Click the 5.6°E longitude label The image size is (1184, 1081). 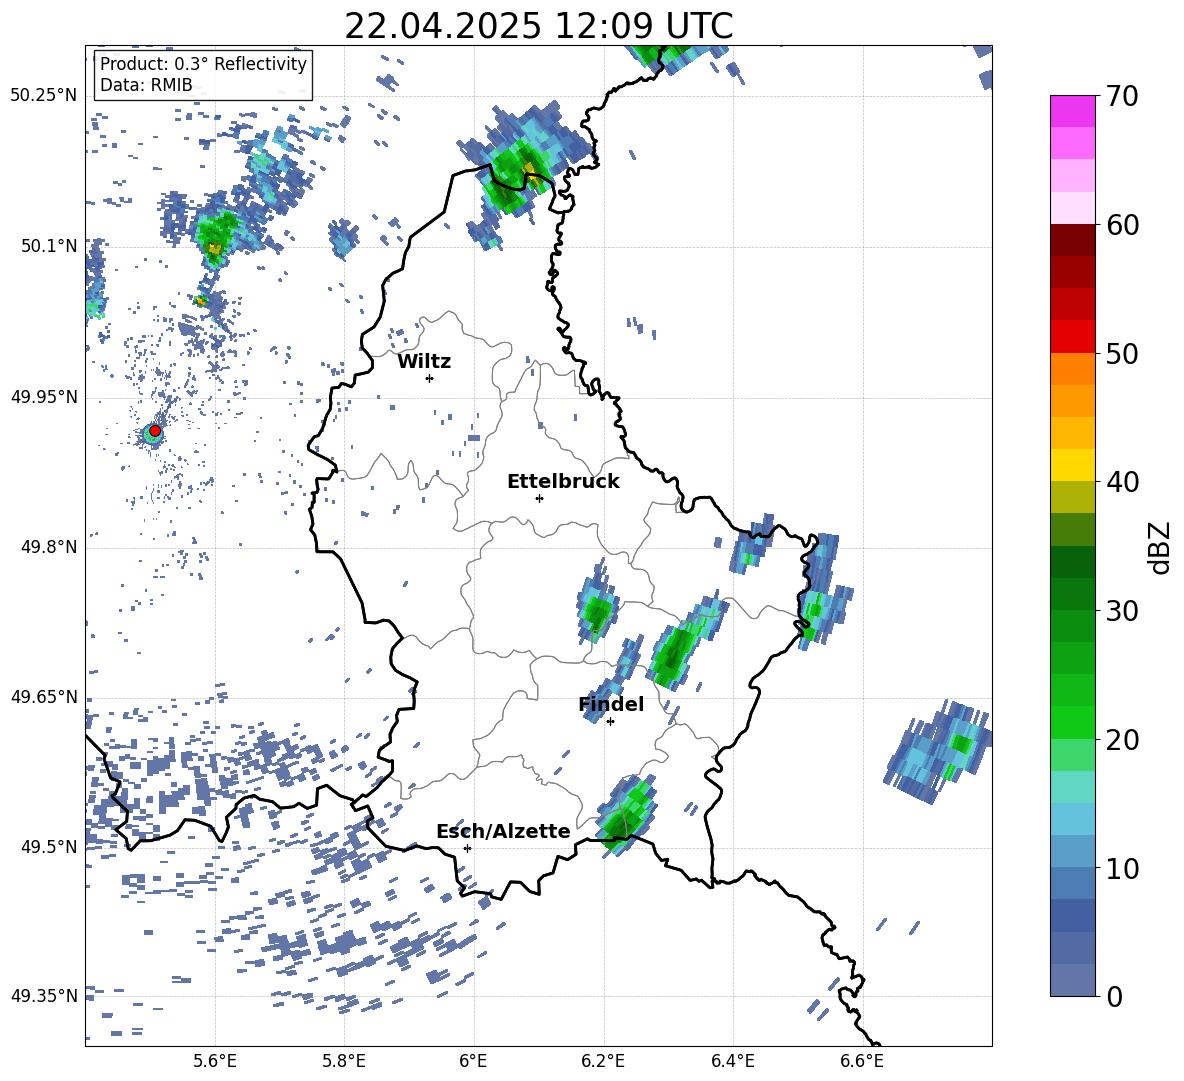(x=214, y=1061)
